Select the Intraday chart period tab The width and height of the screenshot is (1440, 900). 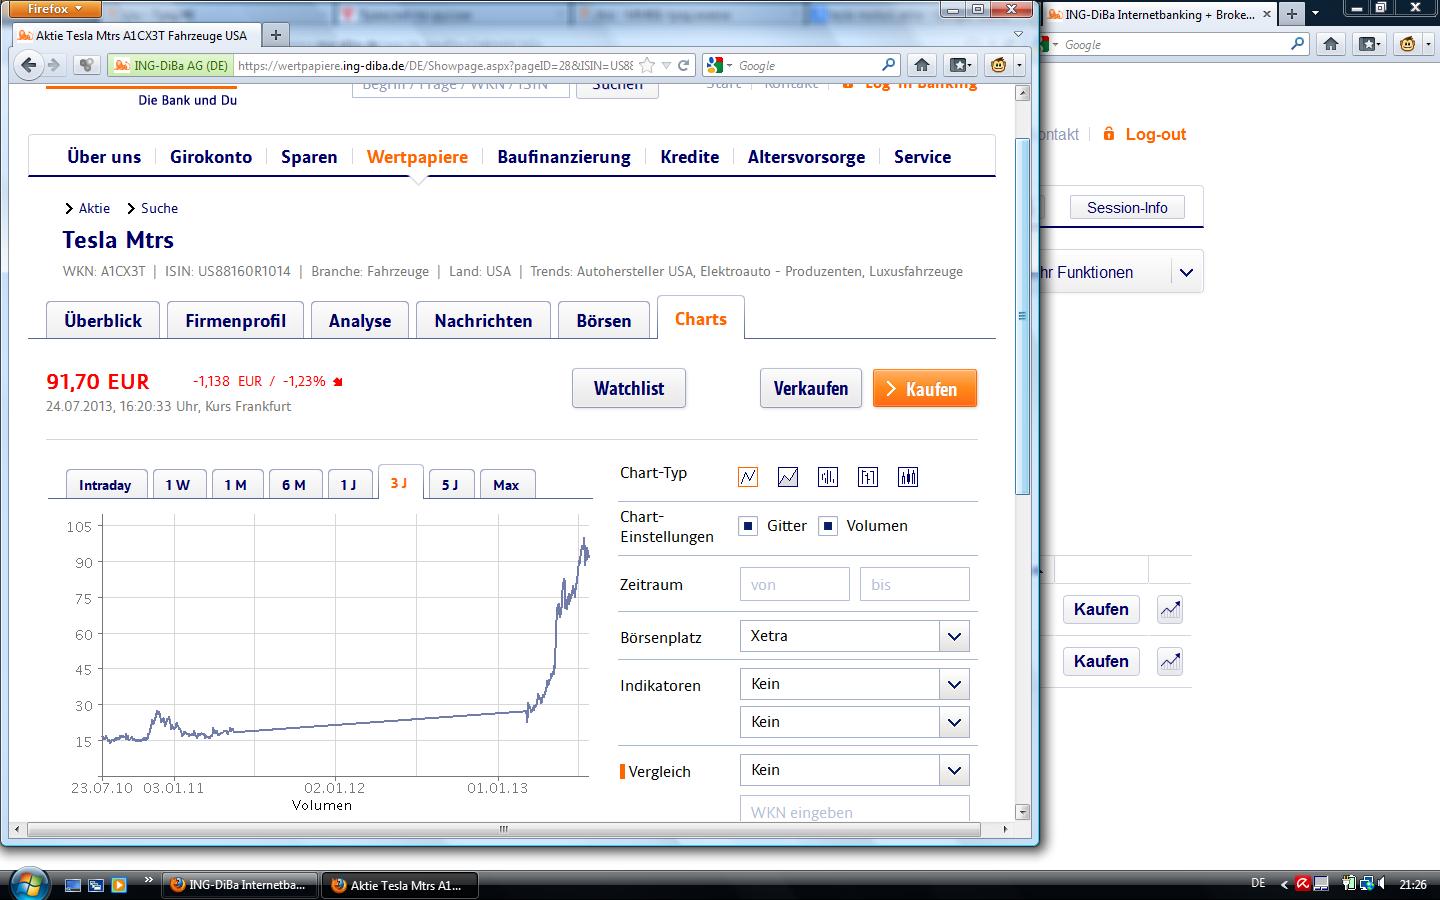click(105, 485)
